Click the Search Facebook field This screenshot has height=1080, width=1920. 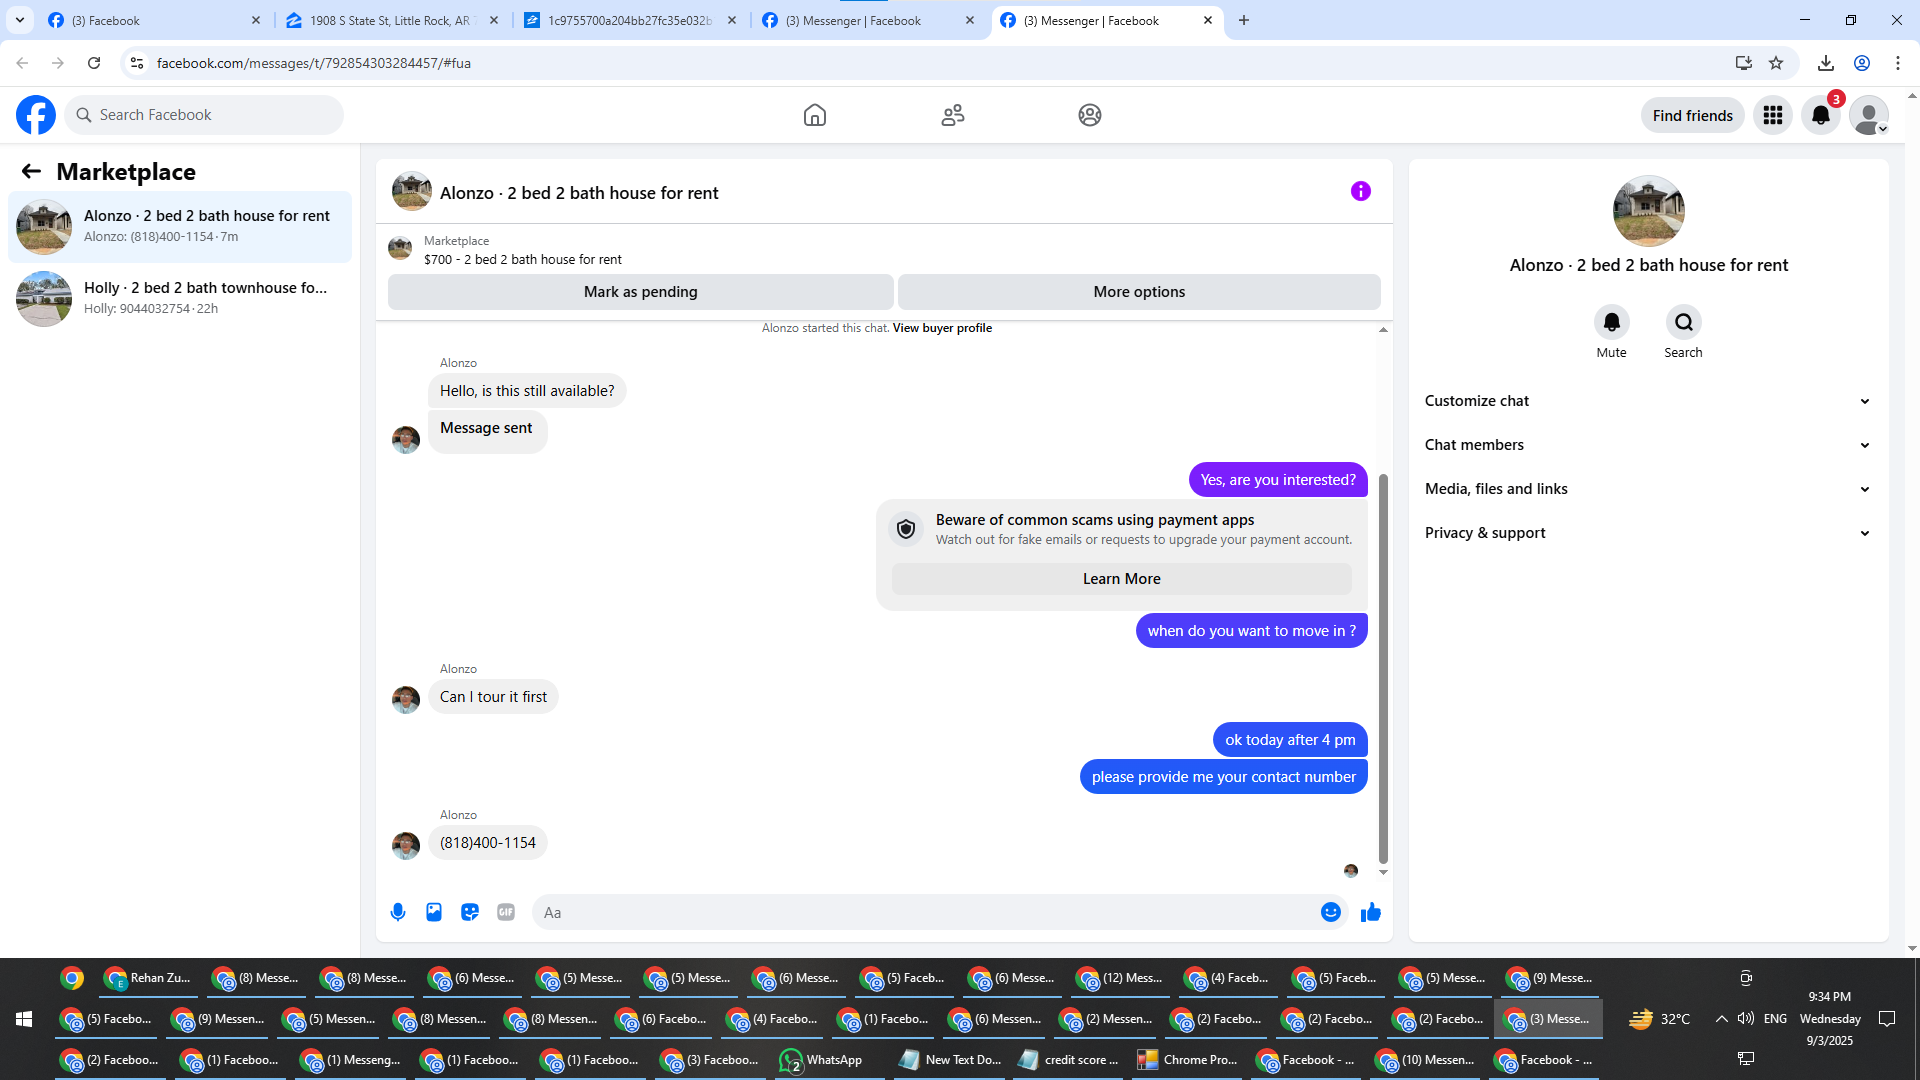205,115
